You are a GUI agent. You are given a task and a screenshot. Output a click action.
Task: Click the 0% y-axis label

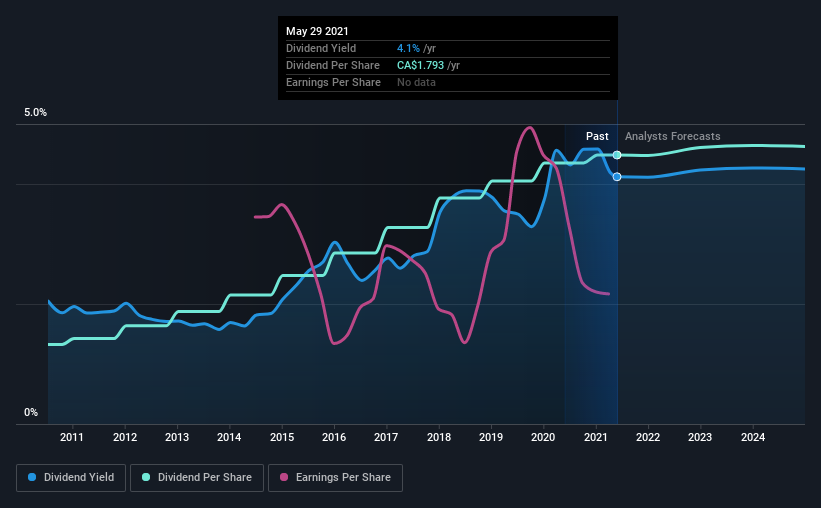(x=31, y=413)
